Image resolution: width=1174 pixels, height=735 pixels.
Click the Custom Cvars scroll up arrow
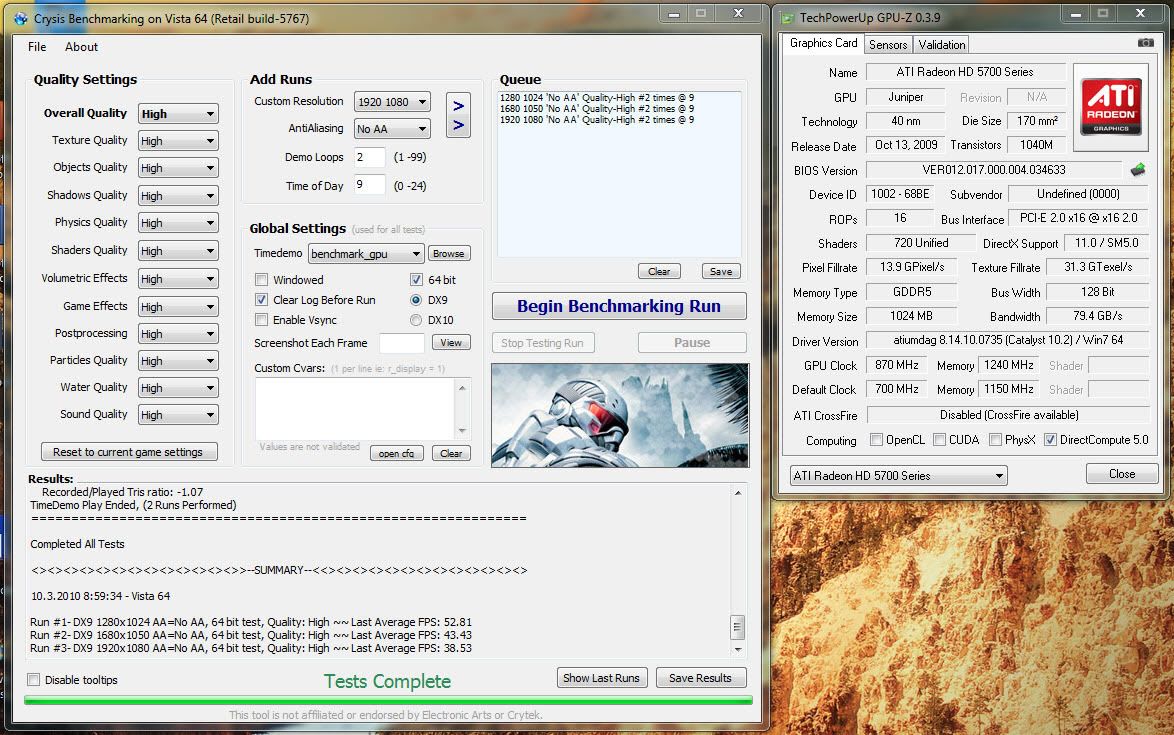[x=462, y=388]
